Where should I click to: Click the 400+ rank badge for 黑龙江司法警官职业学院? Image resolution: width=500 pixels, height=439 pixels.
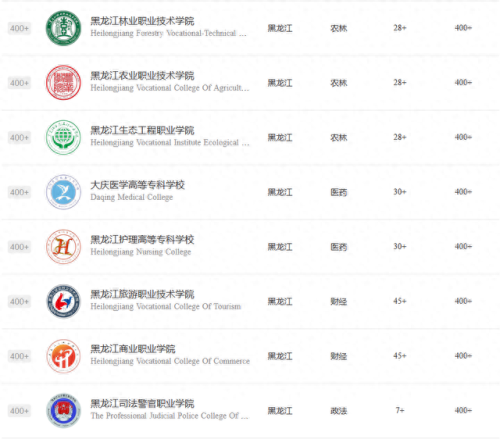pyautogui.click(x=19, y=411)
